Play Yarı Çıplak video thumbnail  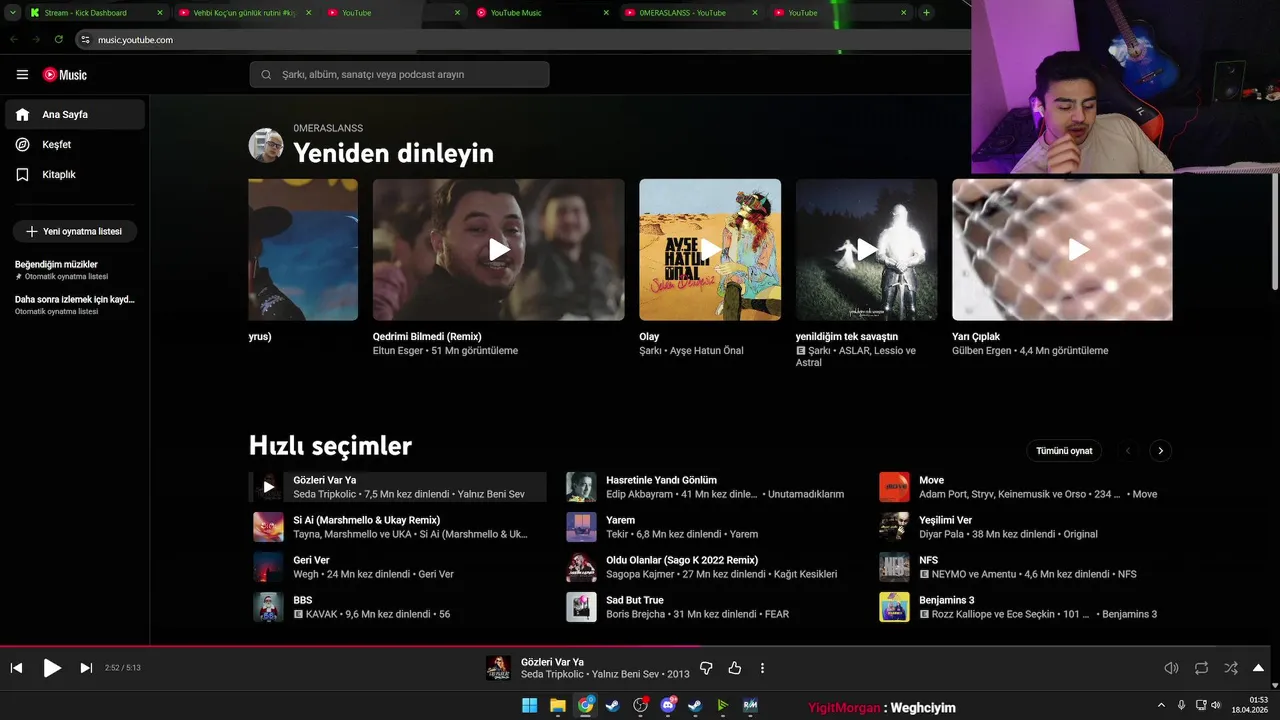point(1062,249)
